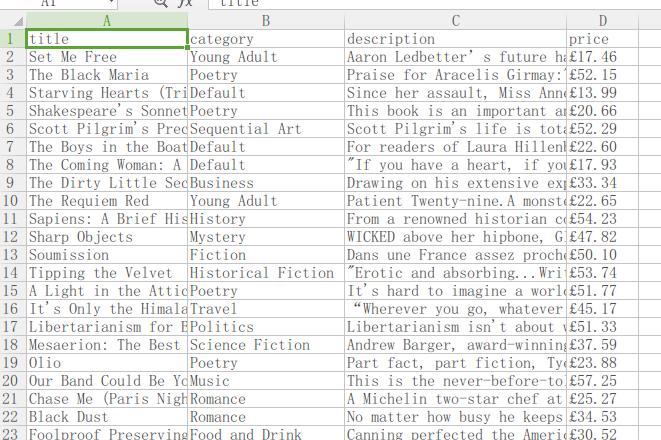Select 'The Dirty Little Sec' cell
This screenshot has width=661, height=440.
point(107,183)
